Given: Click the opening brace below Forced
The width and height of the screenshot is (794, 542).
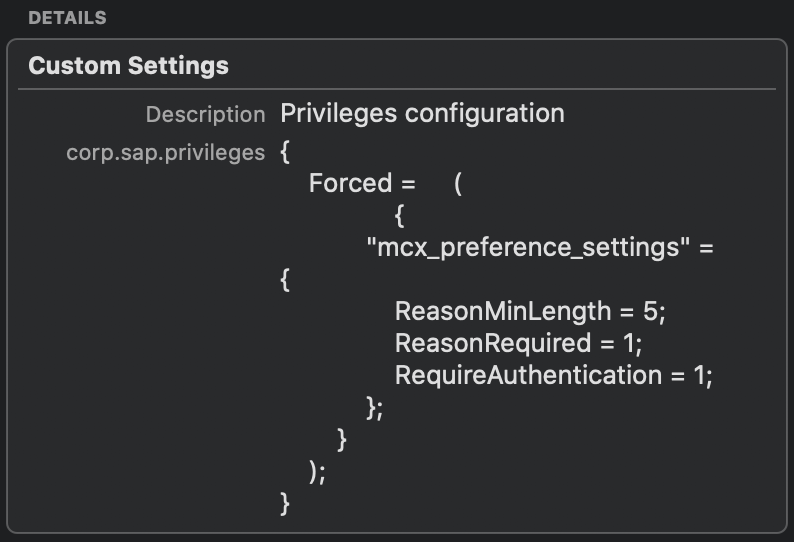Looking at the screenshot, I should (400, 215).
